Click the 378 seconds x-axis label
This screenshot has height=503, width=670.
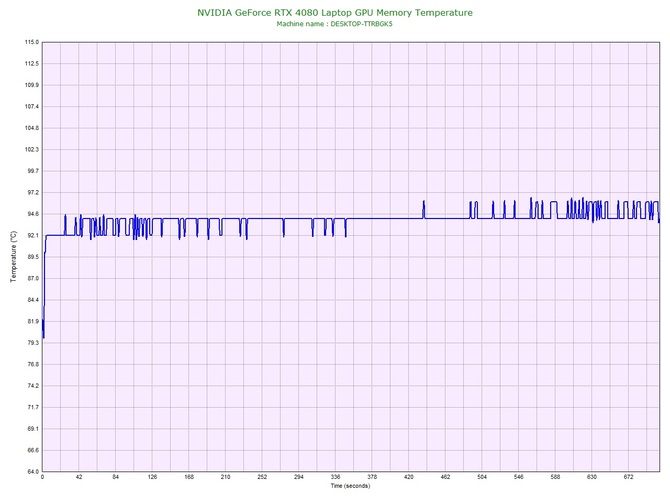[x=372, y=477]
